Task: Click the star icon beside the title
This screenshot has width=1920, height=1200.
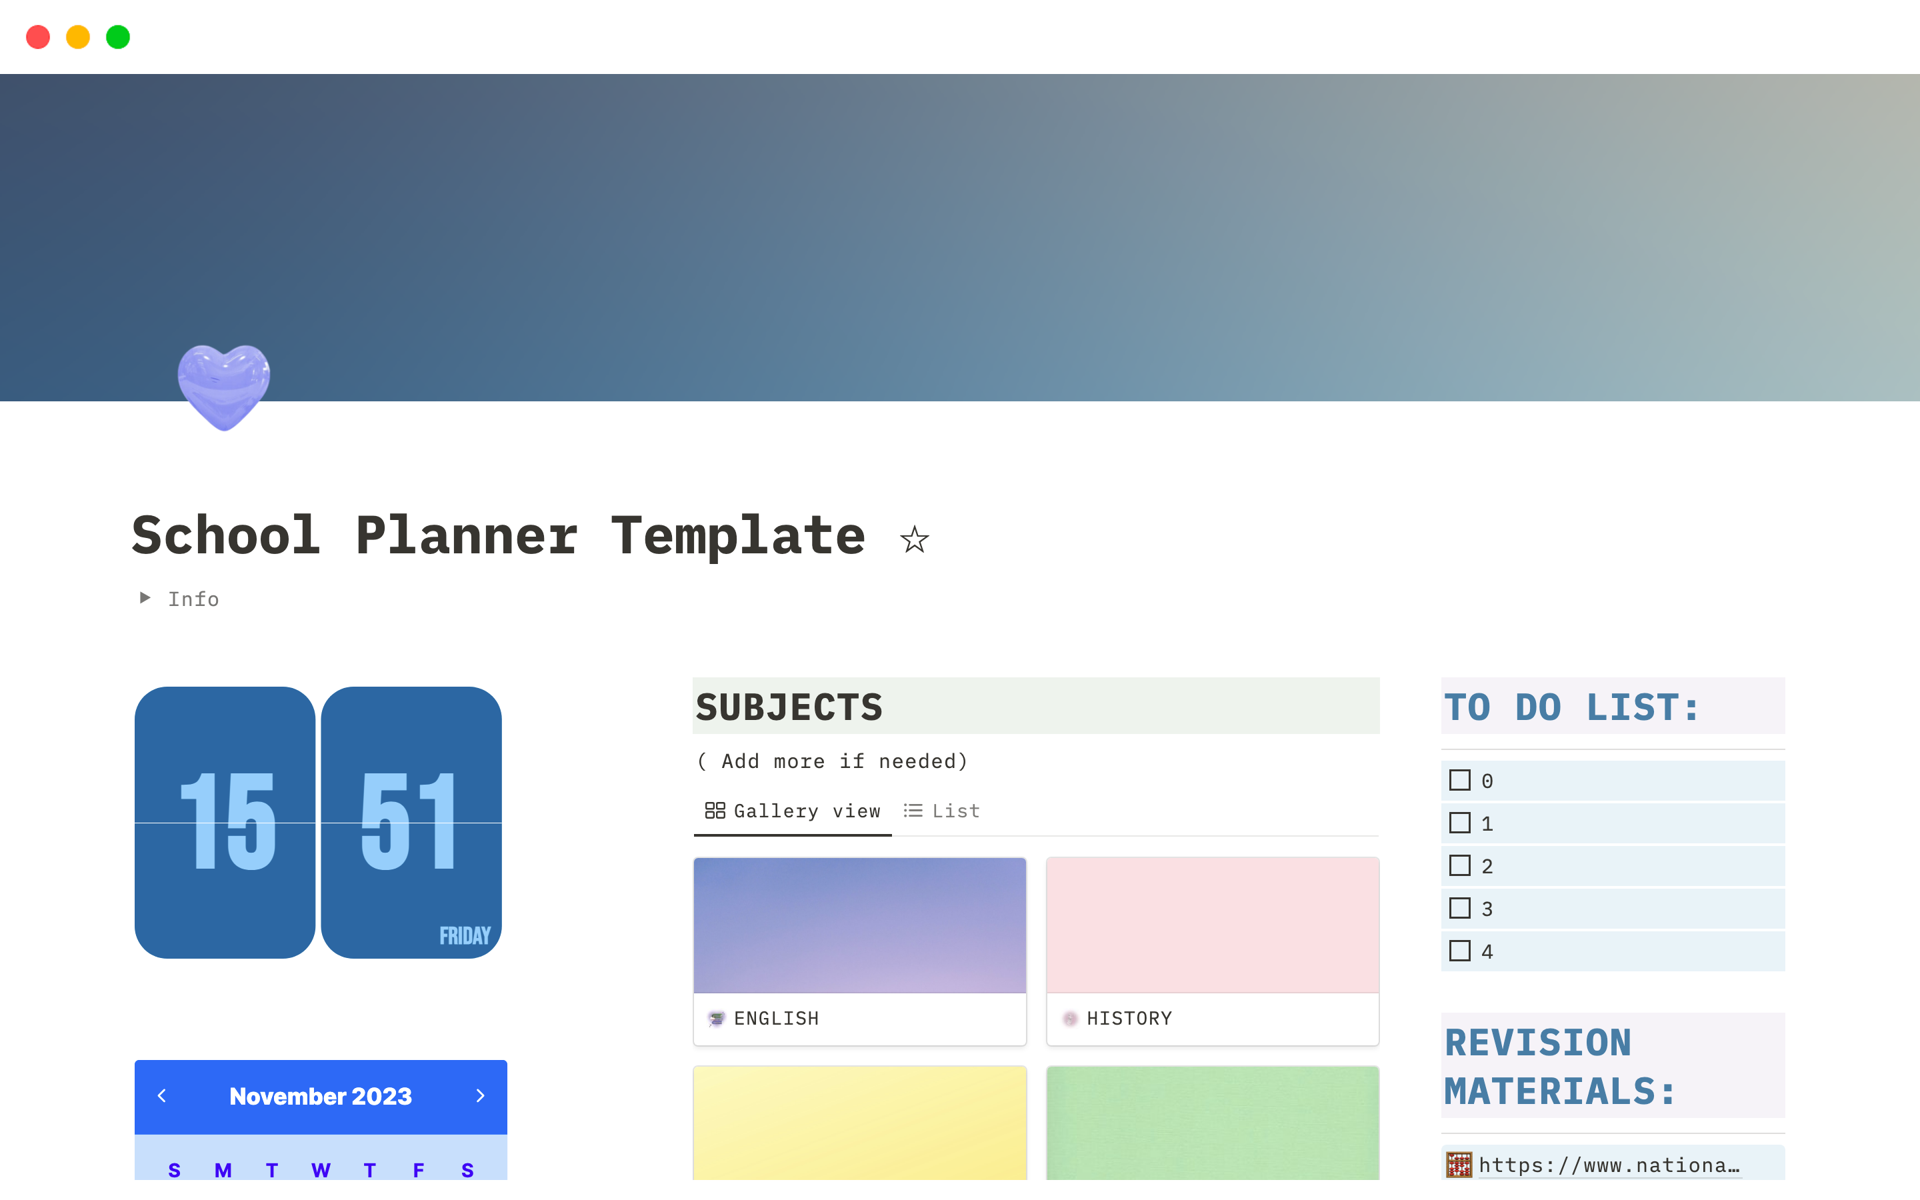Action: [x=914, y=540]
